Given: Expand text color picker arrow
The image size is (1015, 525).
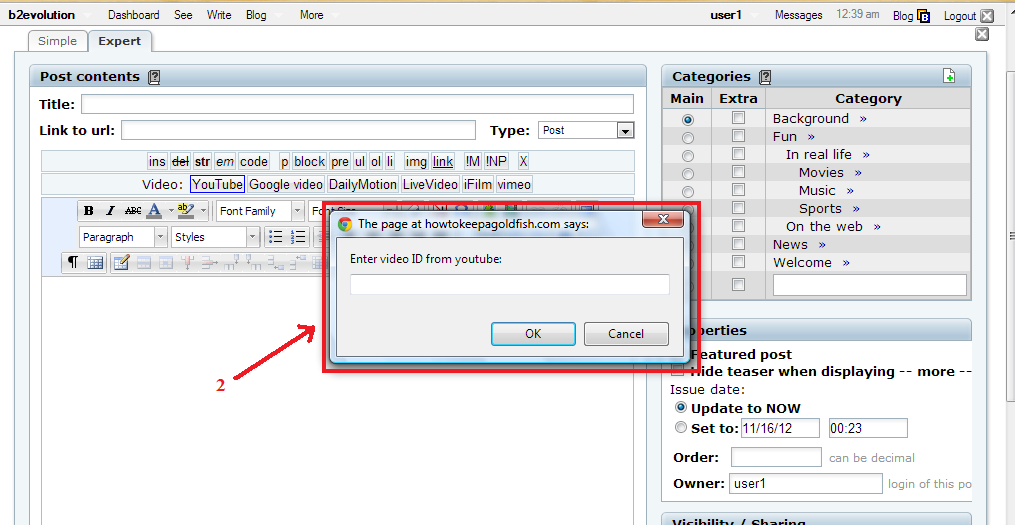Looking at the screenshot, I should (x=171, y=210).
